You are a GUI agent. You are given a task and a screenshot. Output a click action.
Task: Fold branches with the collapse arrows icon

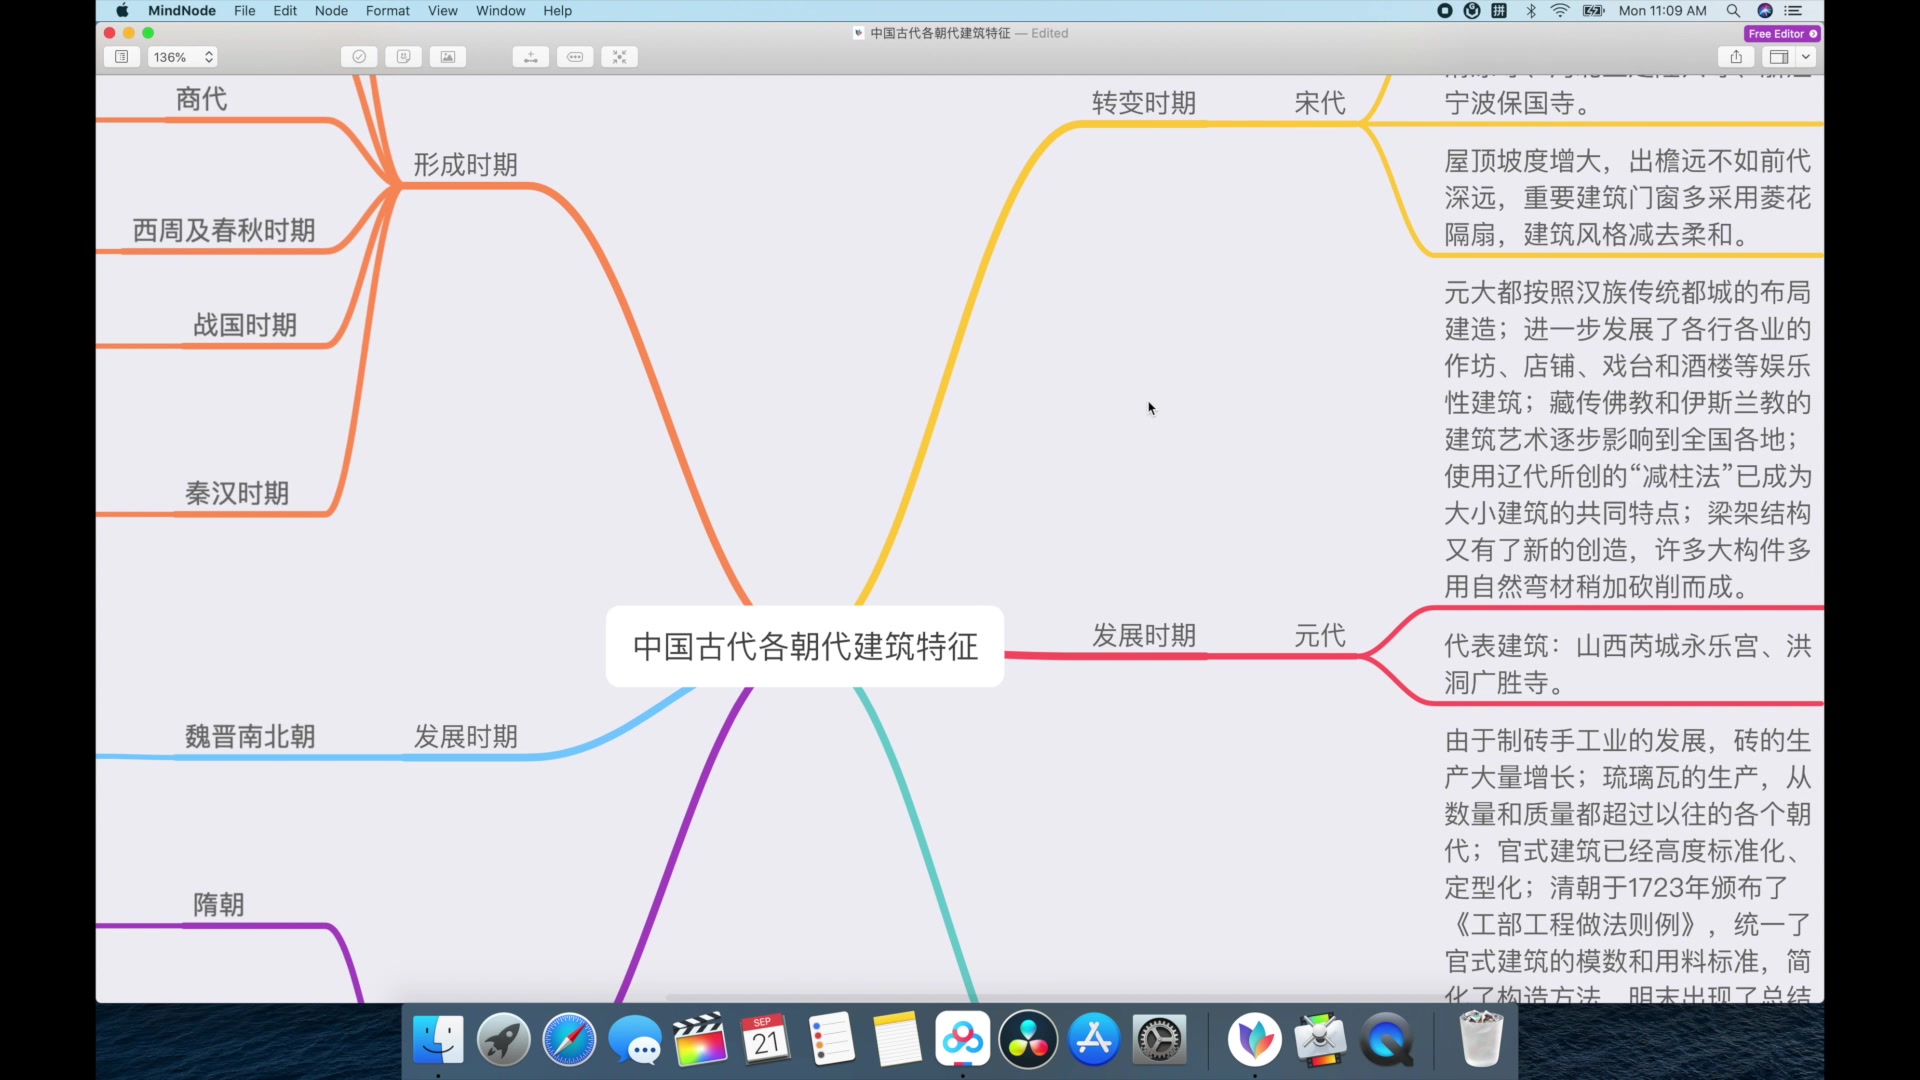(x=620, y=57)
